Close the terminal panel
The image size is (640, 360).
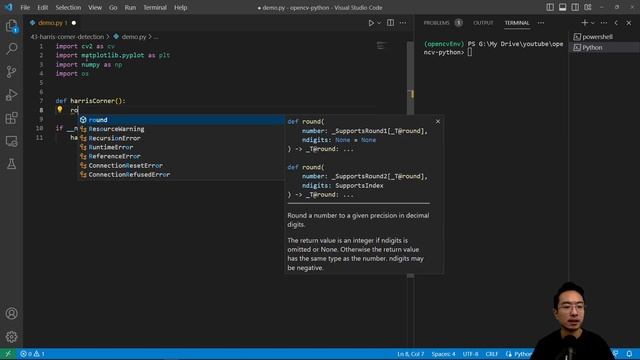click(x=629, y=23)
